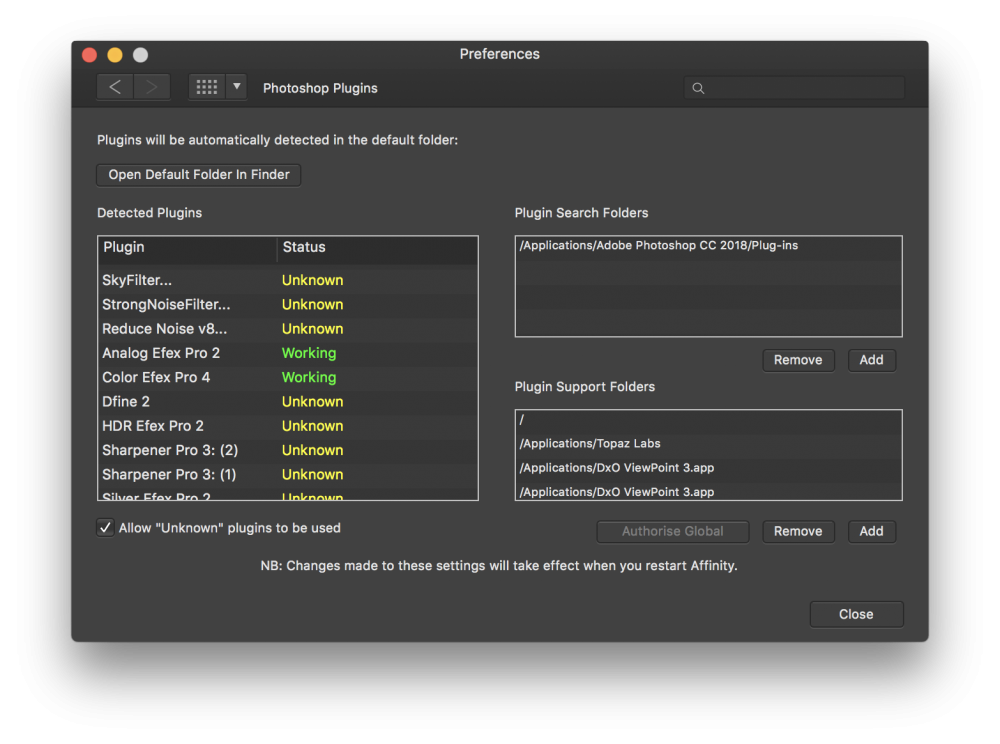
Task: Click the Unknown status of Dfine 2
Action: (x=312, y=402)
